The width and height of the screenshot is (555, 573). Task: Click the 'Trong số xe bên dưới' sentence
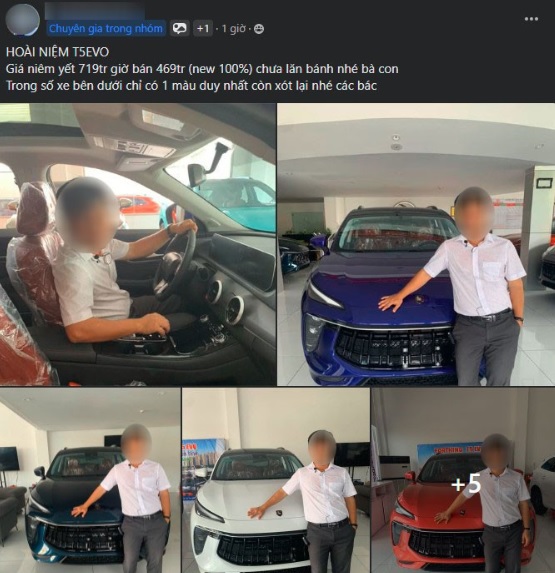point(191,86)
